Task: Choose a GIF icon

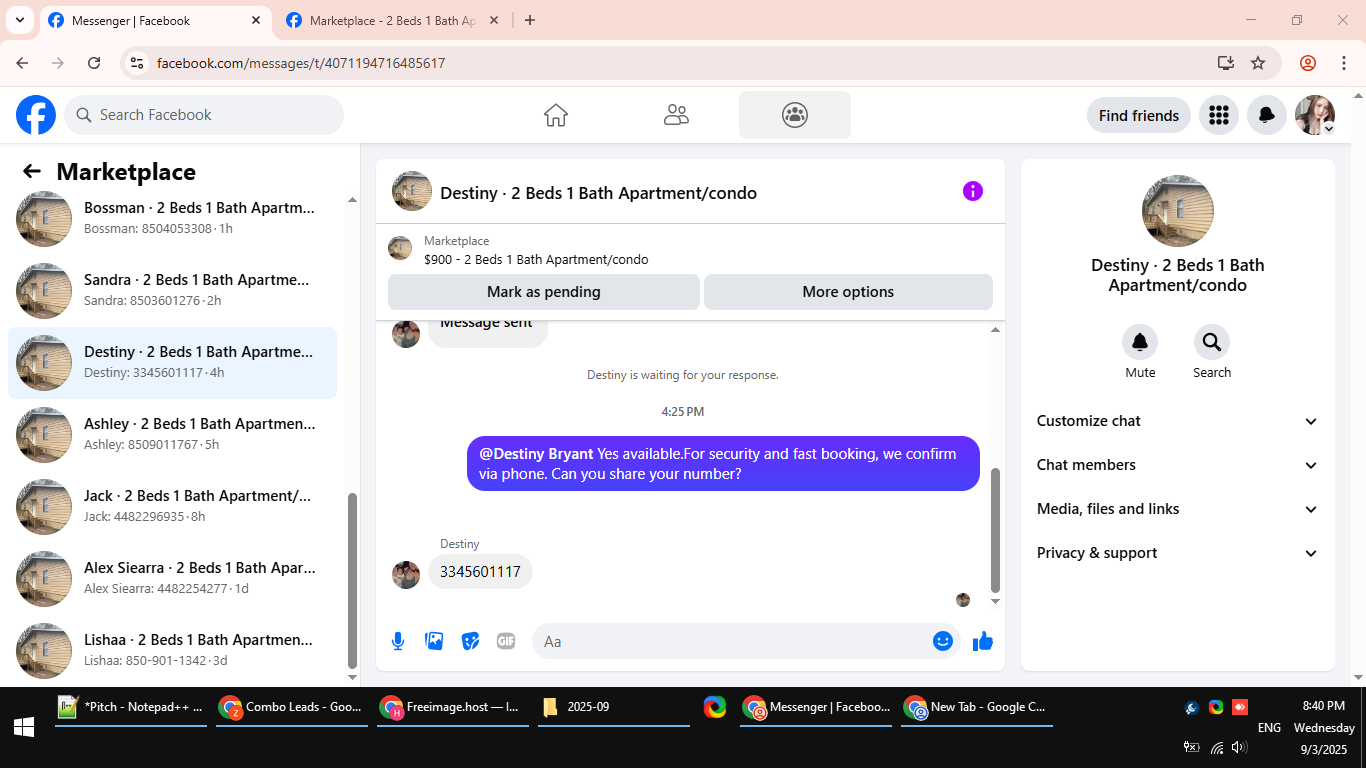Action: pos(506,641)
